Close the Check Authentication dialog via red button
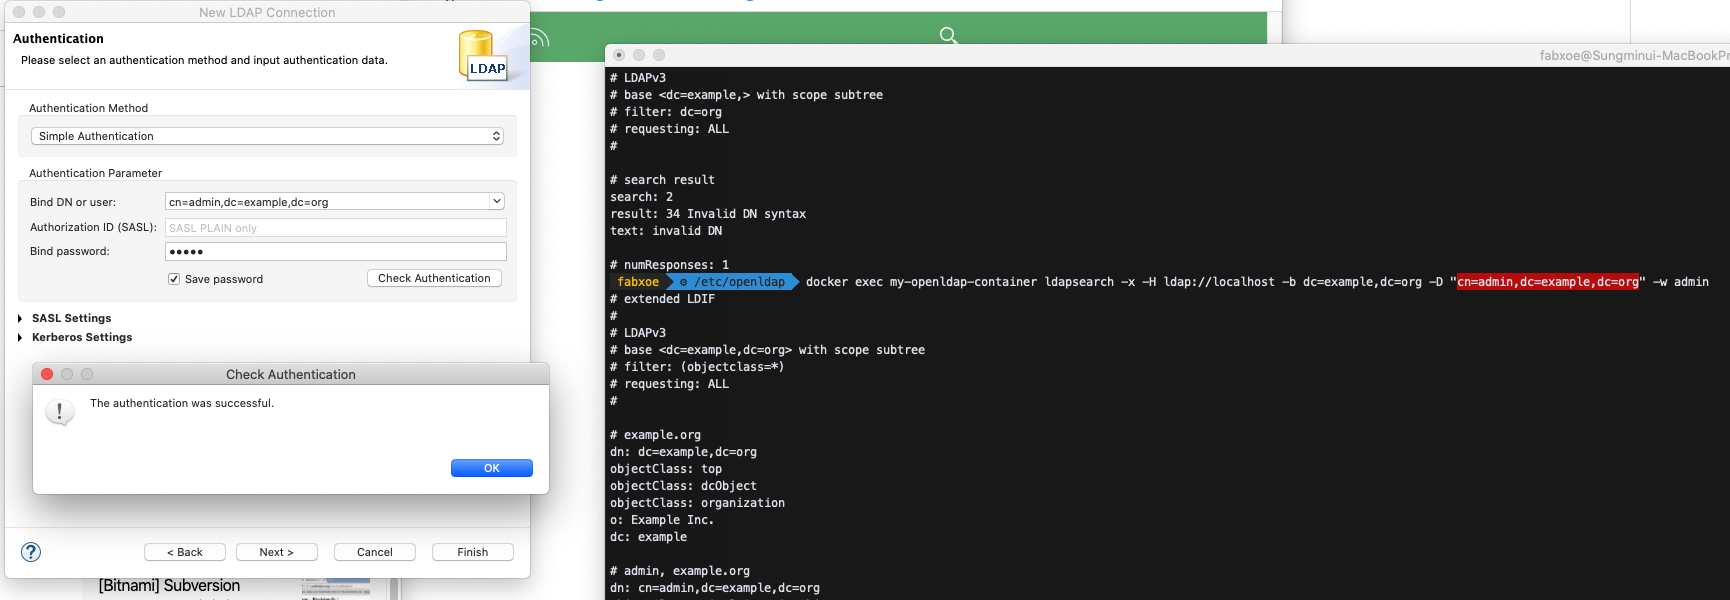This screenshot has width=1730, height=600. (47, 374)
